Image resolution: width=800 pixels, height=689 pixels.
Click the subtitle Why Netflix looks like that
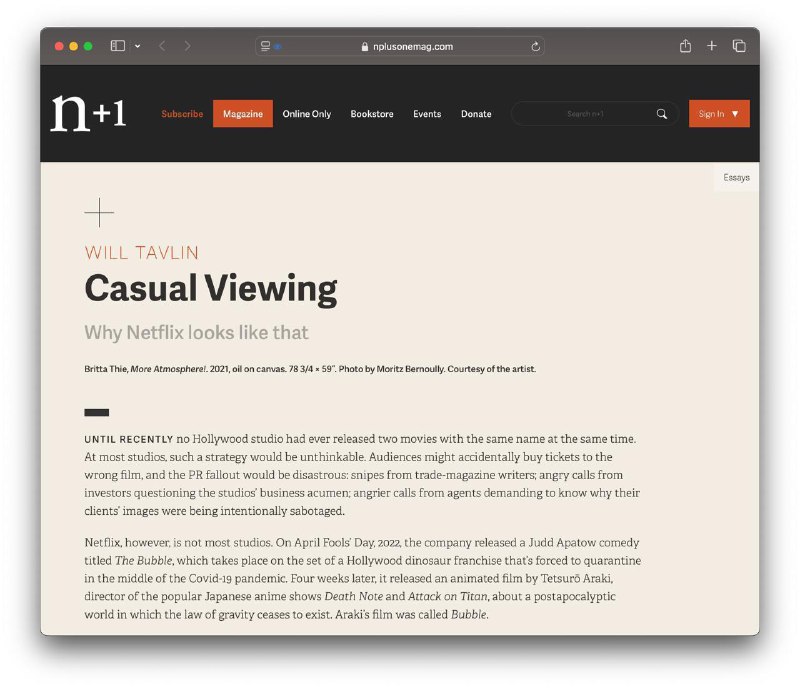[196, 333]
